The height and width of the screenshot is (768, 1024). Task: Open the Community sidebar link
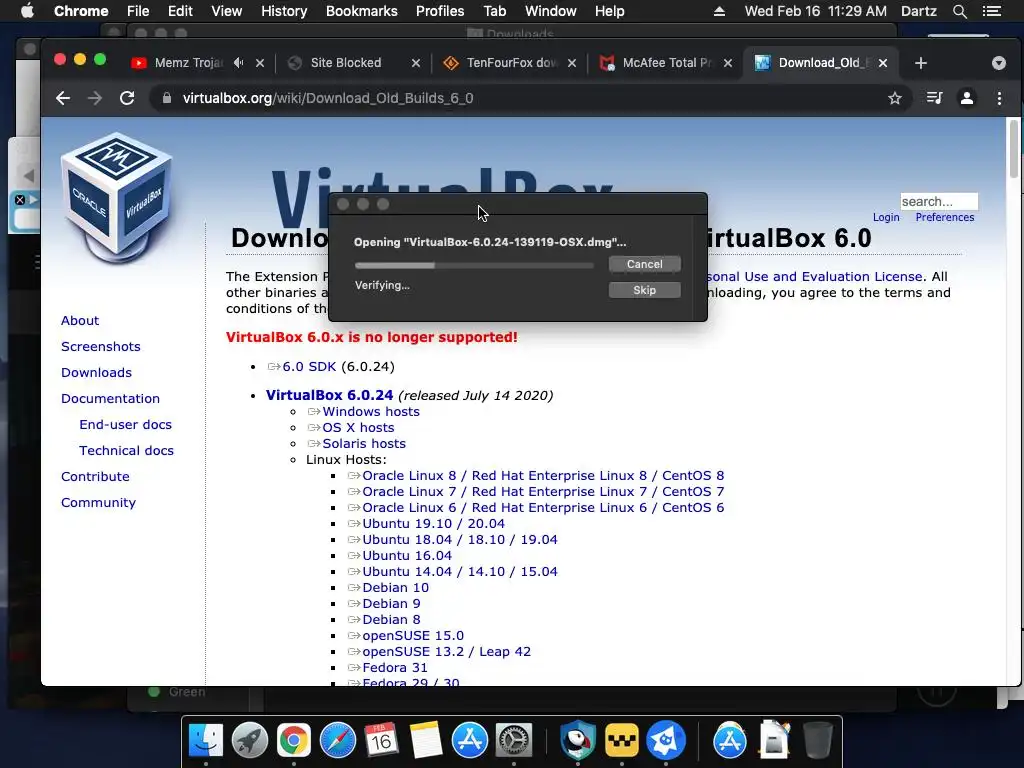[98, 503]
